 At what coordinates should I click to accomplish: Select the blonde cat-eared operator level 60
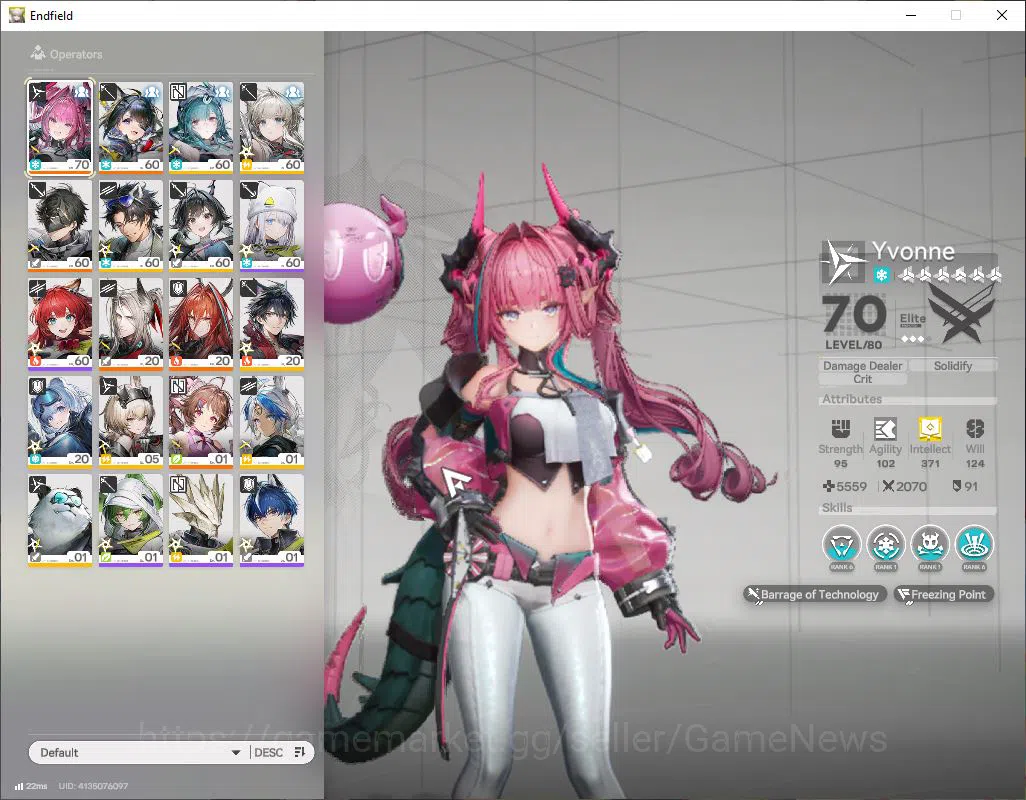(x=272, y=128)
